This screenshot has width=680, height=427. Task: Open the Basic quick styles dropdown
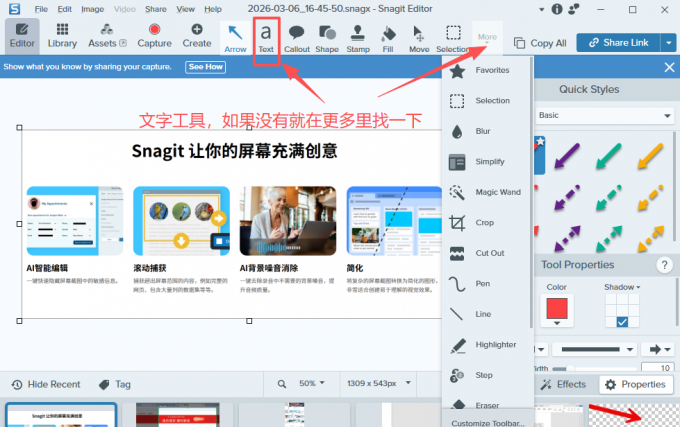[605, 116]
